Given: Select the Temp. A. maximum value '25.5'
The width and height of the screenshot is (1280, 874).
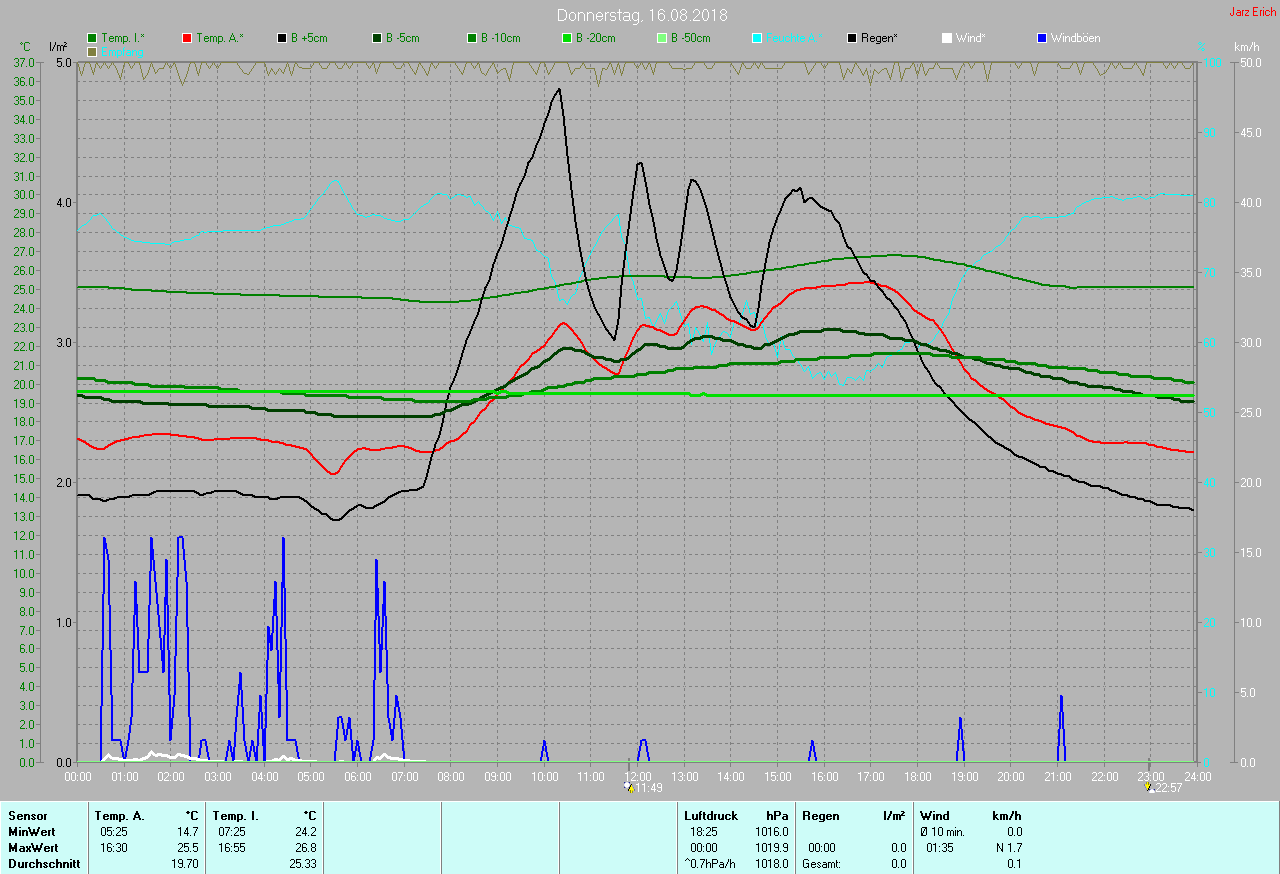Looking at the screenshot, I should pos(187,848).
